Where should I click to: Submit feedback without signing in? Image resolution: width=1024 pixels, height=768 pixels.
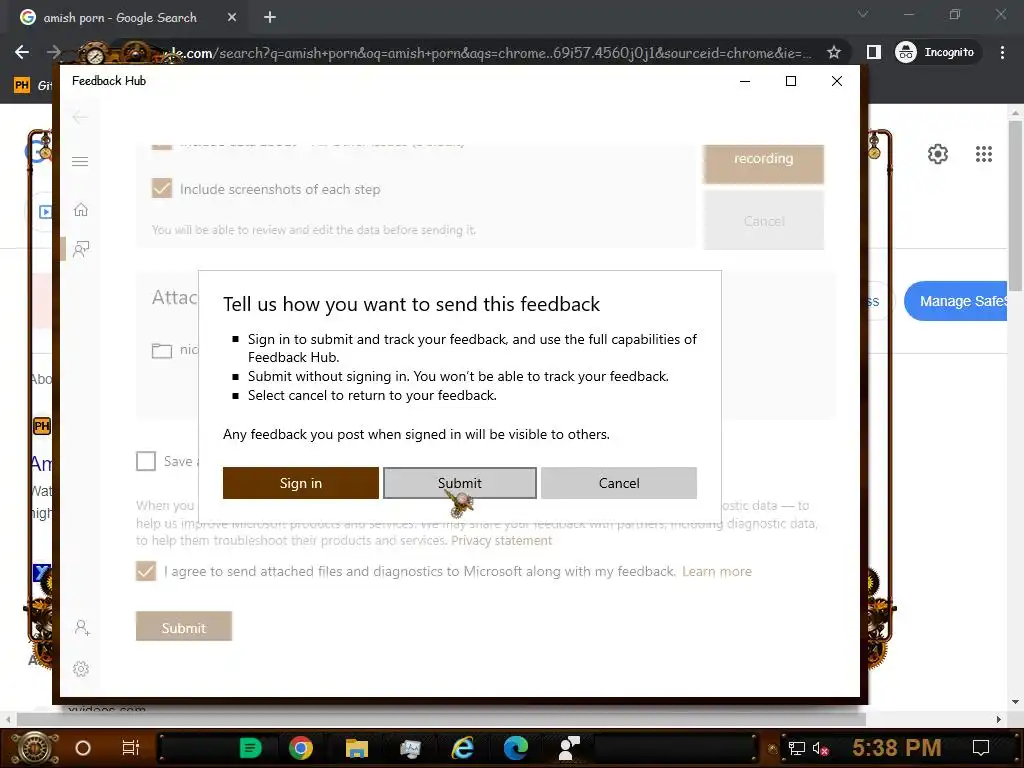[x=460, y=483]
